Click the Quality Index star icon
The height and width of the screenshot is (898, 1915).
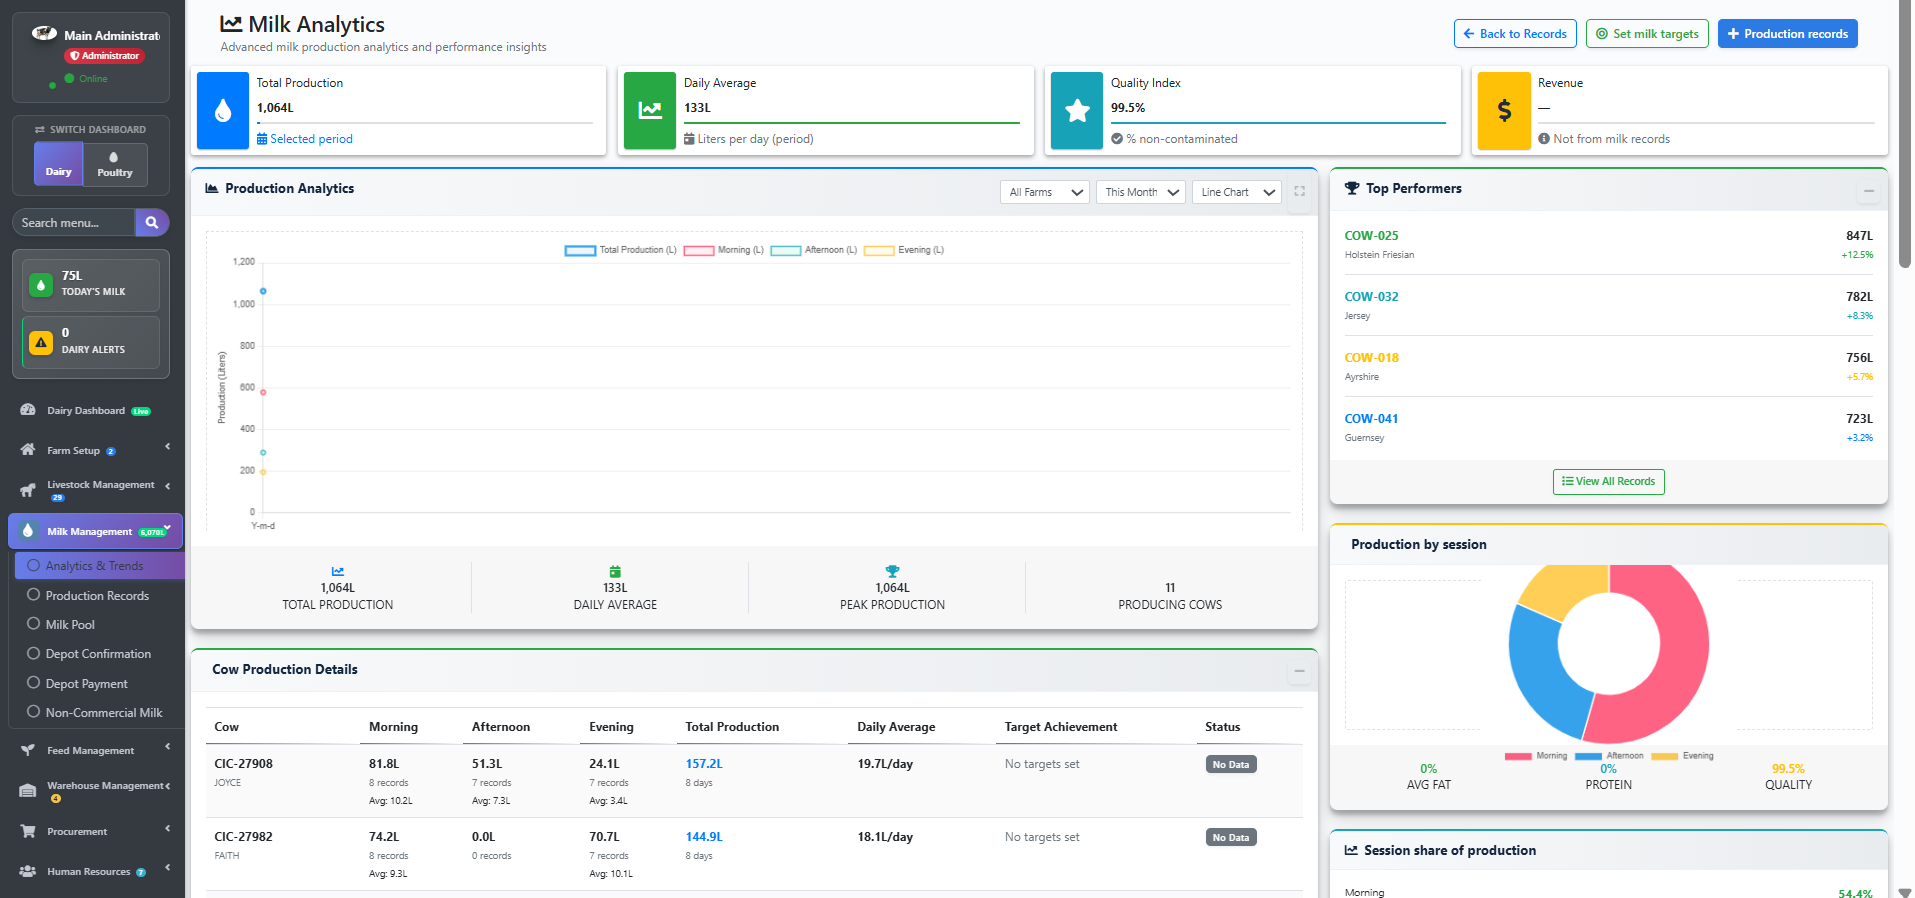[x=1077, y=111]
